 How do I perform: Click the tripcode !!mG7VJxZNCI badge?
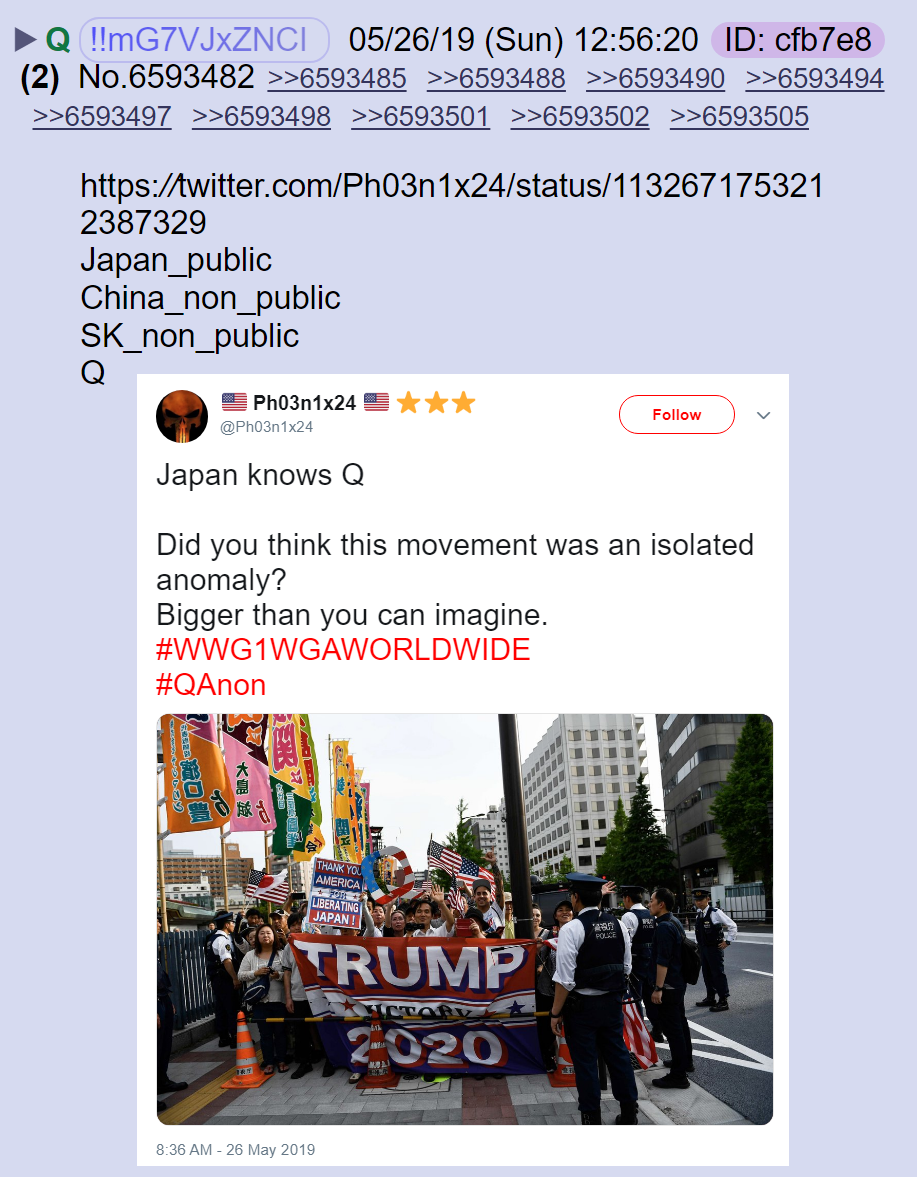(x=204, y=40)
